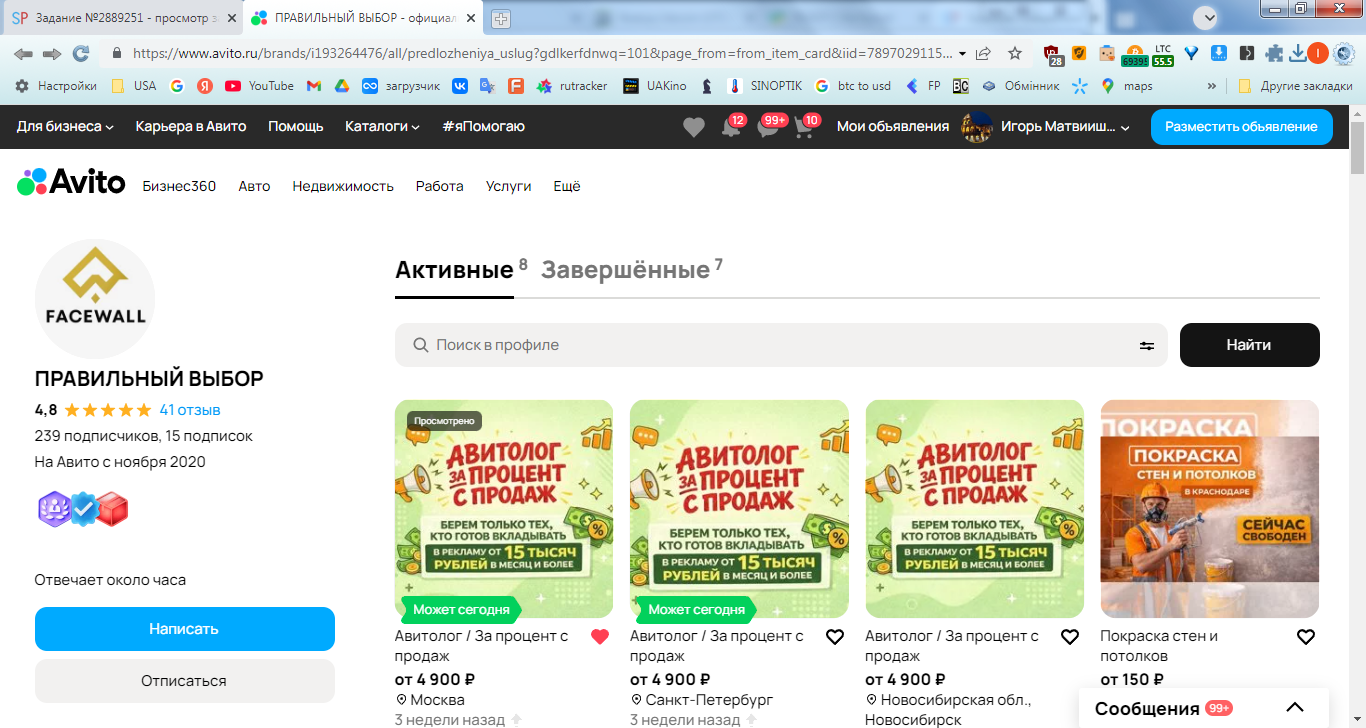Open Bitcoin price extension
Screen dimensions: 1366x728
click(1135, 54)
